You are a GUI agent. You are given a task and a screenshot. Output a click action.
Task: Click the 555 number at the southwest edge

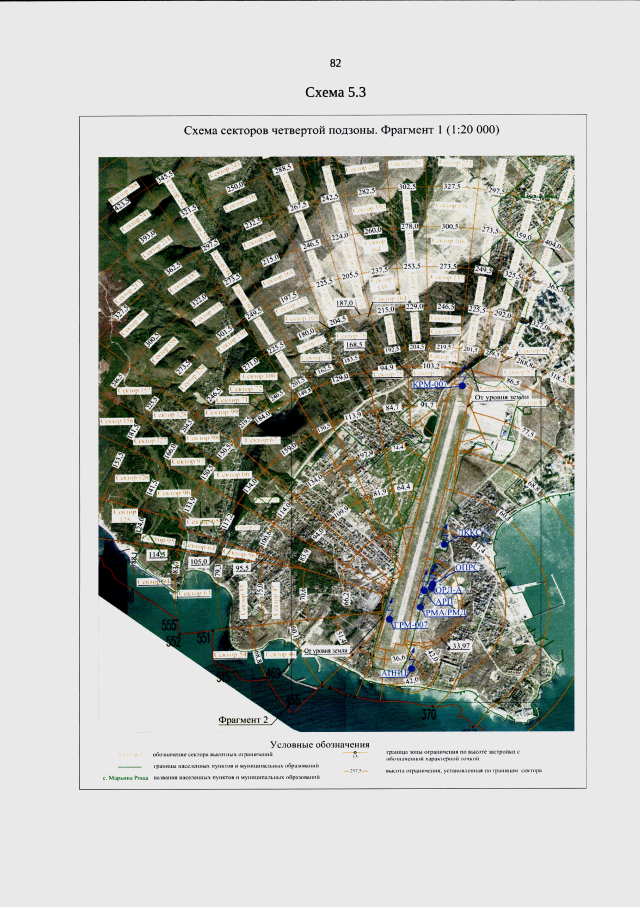pyautogui.click(x=170, y=625)
